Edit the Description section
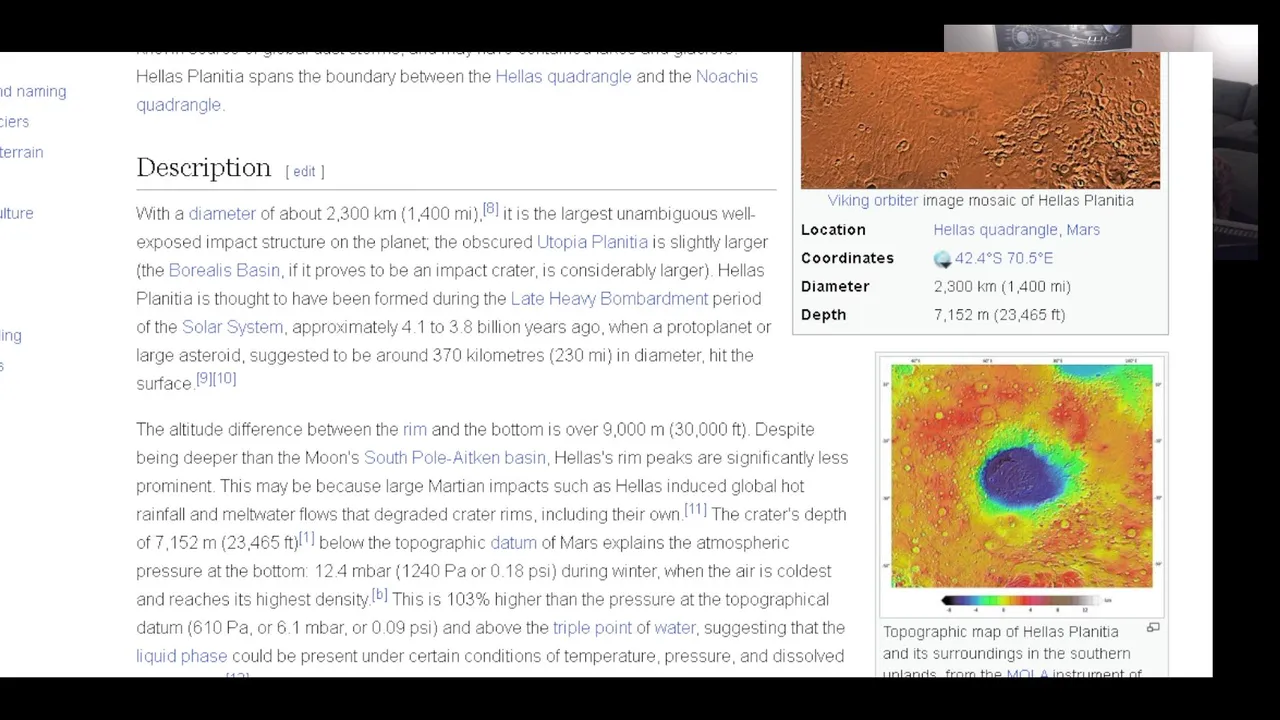Viewport: 1280px width, 720px height. tap(304, 171)
